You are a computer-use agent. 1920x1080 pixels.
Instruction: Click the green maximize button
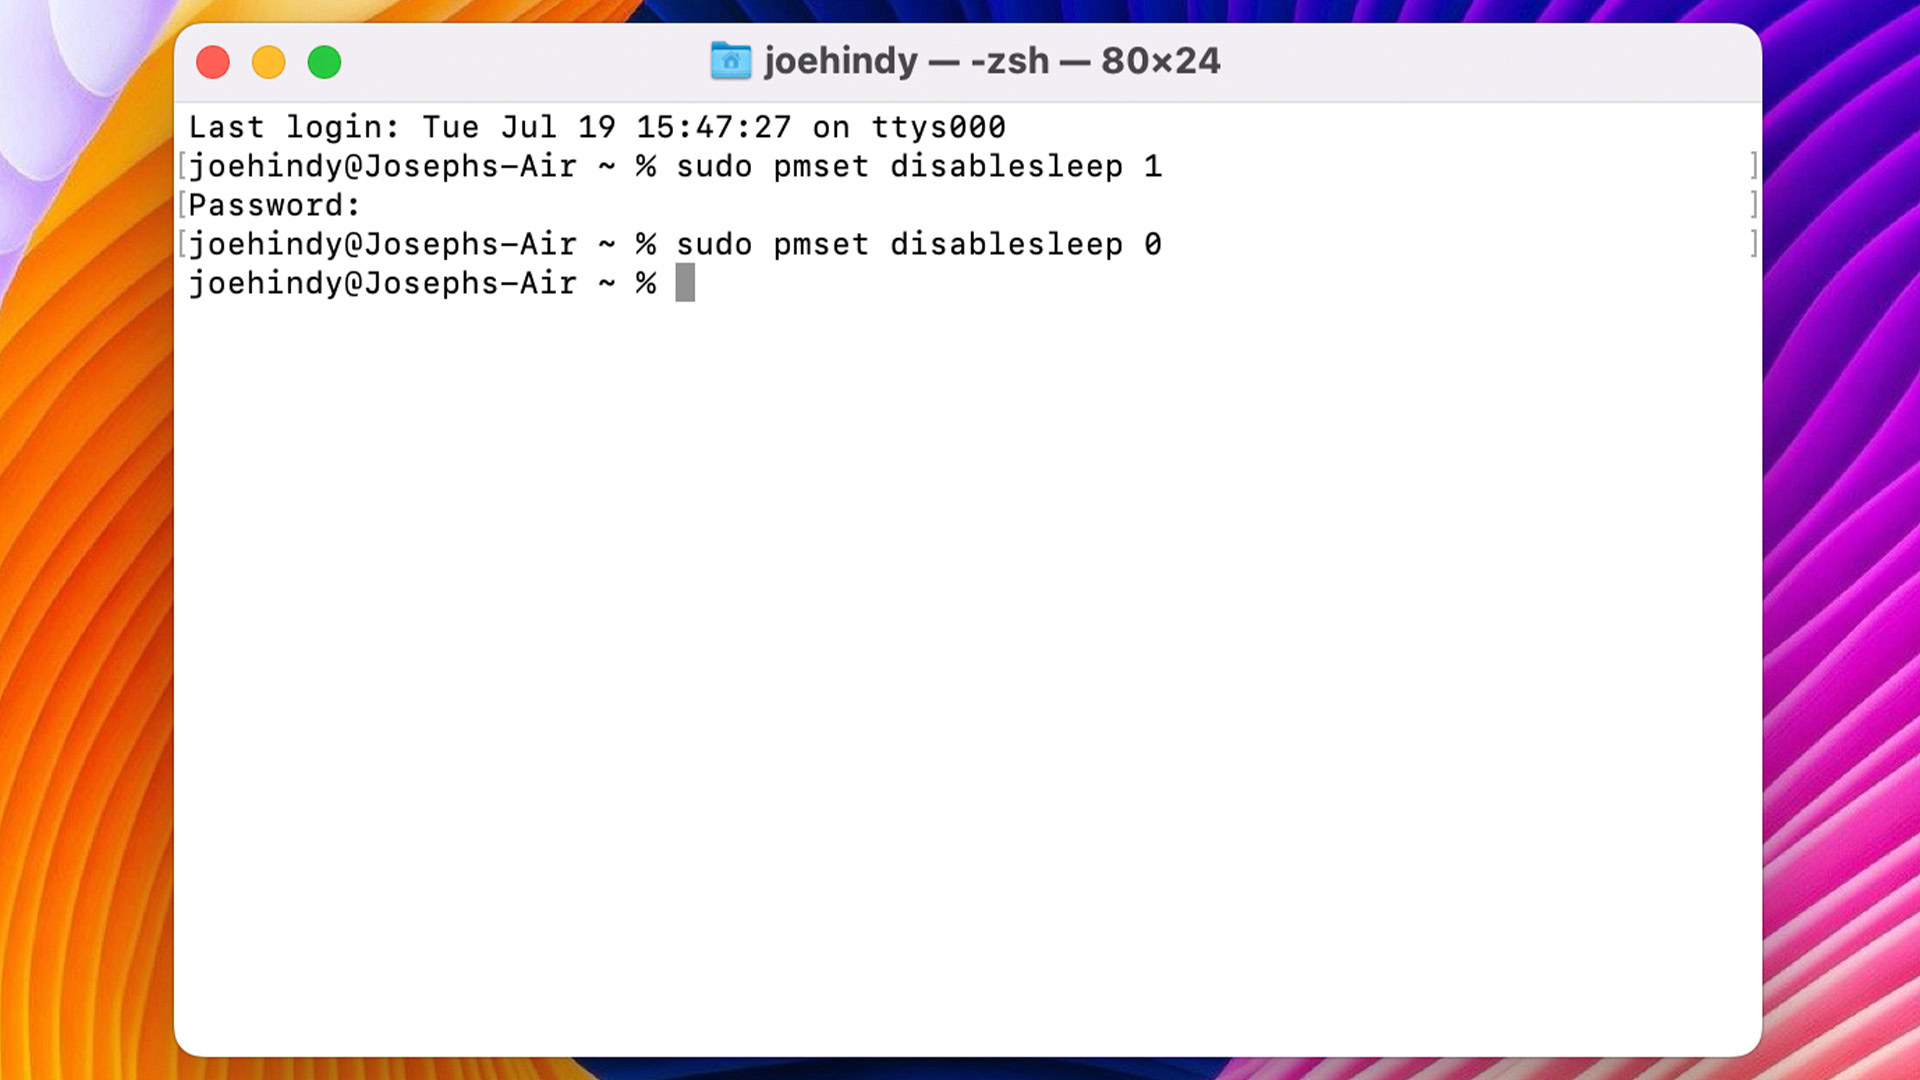click(326, 62)
